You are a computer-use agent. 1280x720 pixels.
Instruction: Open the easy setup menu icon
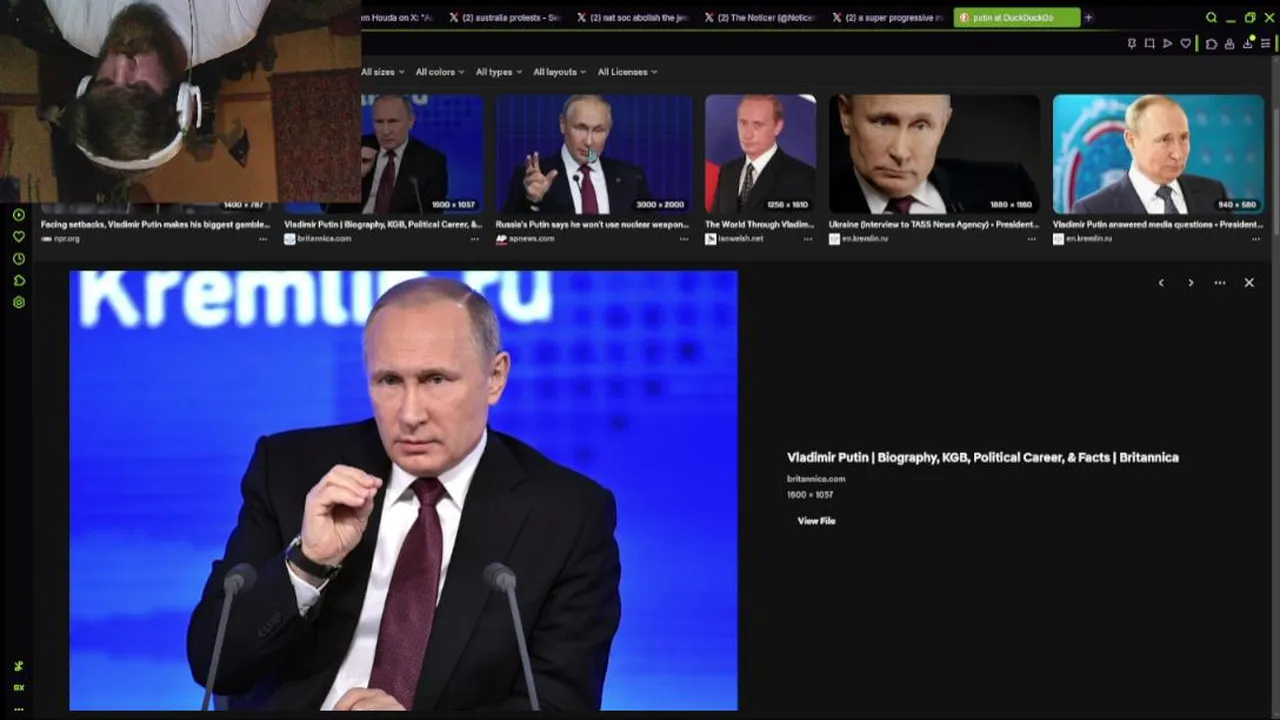[1266, 44]
